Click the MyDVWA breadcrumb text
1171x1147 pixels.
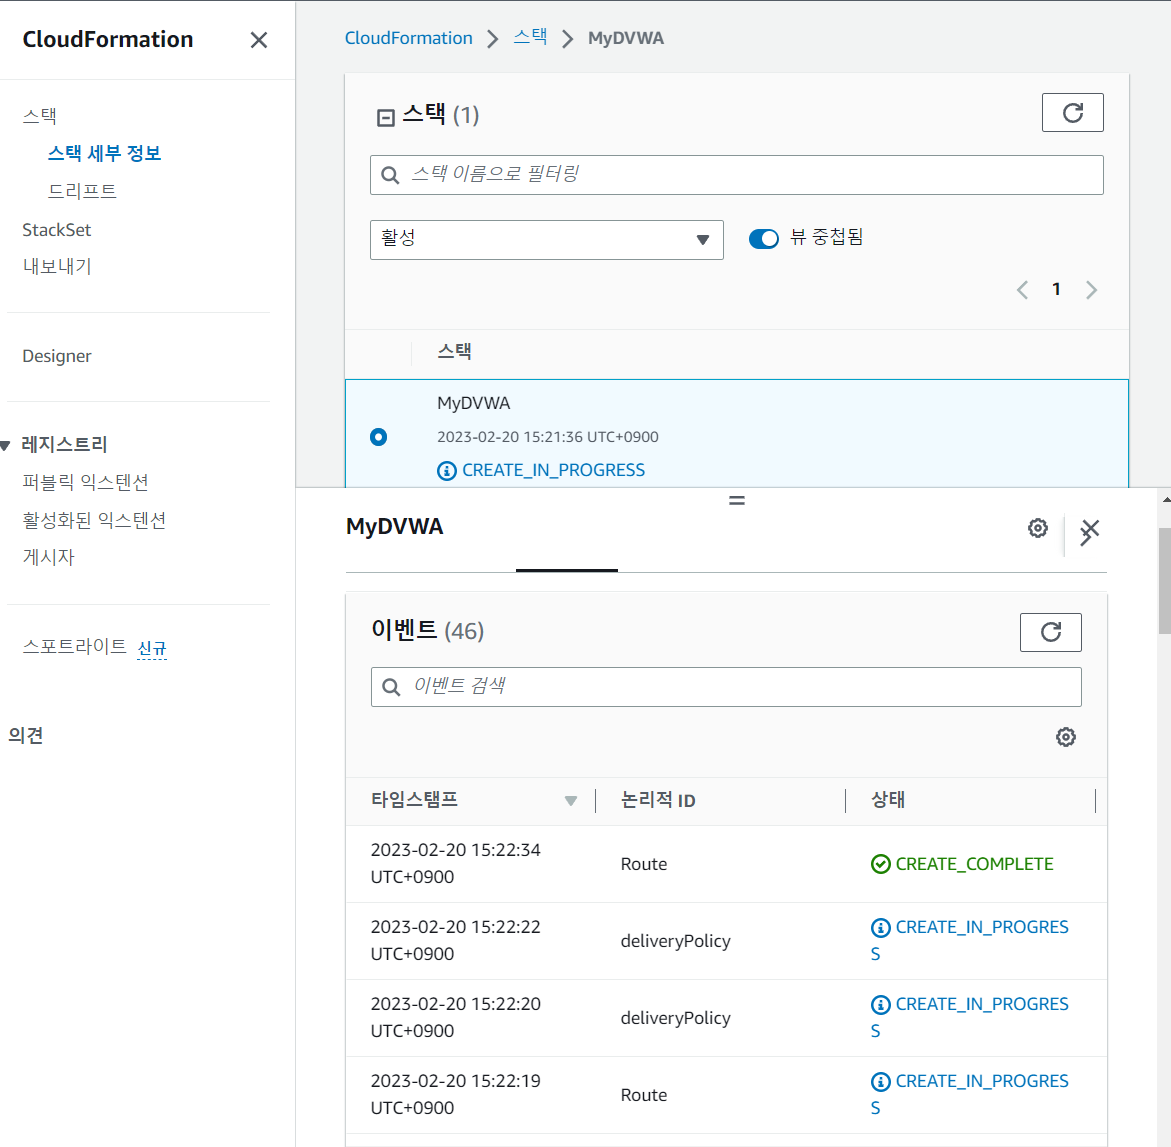tap(626, 38)
